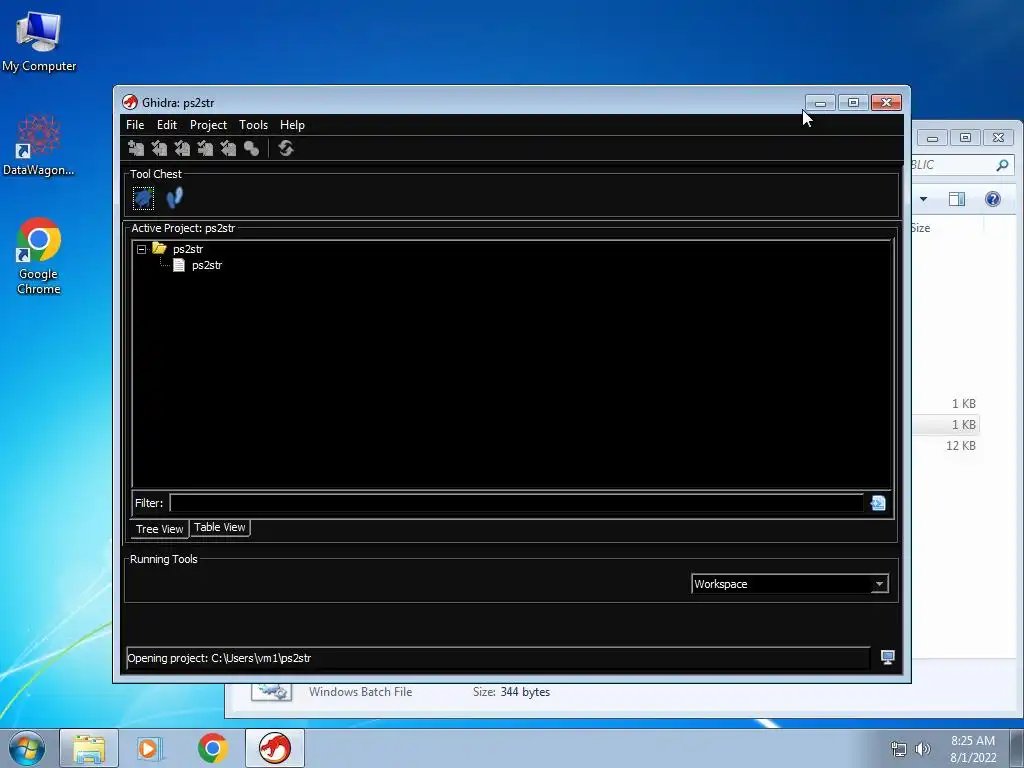
Task: Click the network tray icon
Action: pos(899,749)
